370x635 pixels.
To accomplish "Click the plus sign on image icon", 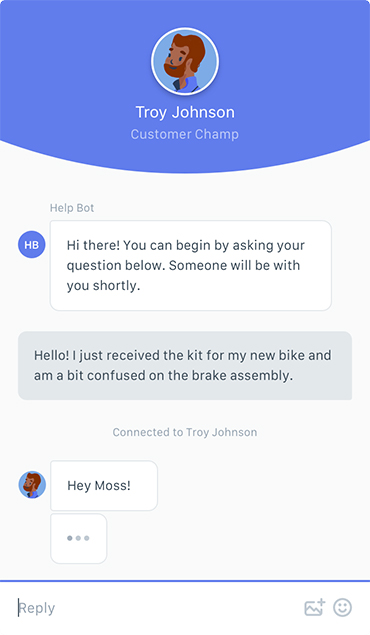I will (x=321, y=602).
